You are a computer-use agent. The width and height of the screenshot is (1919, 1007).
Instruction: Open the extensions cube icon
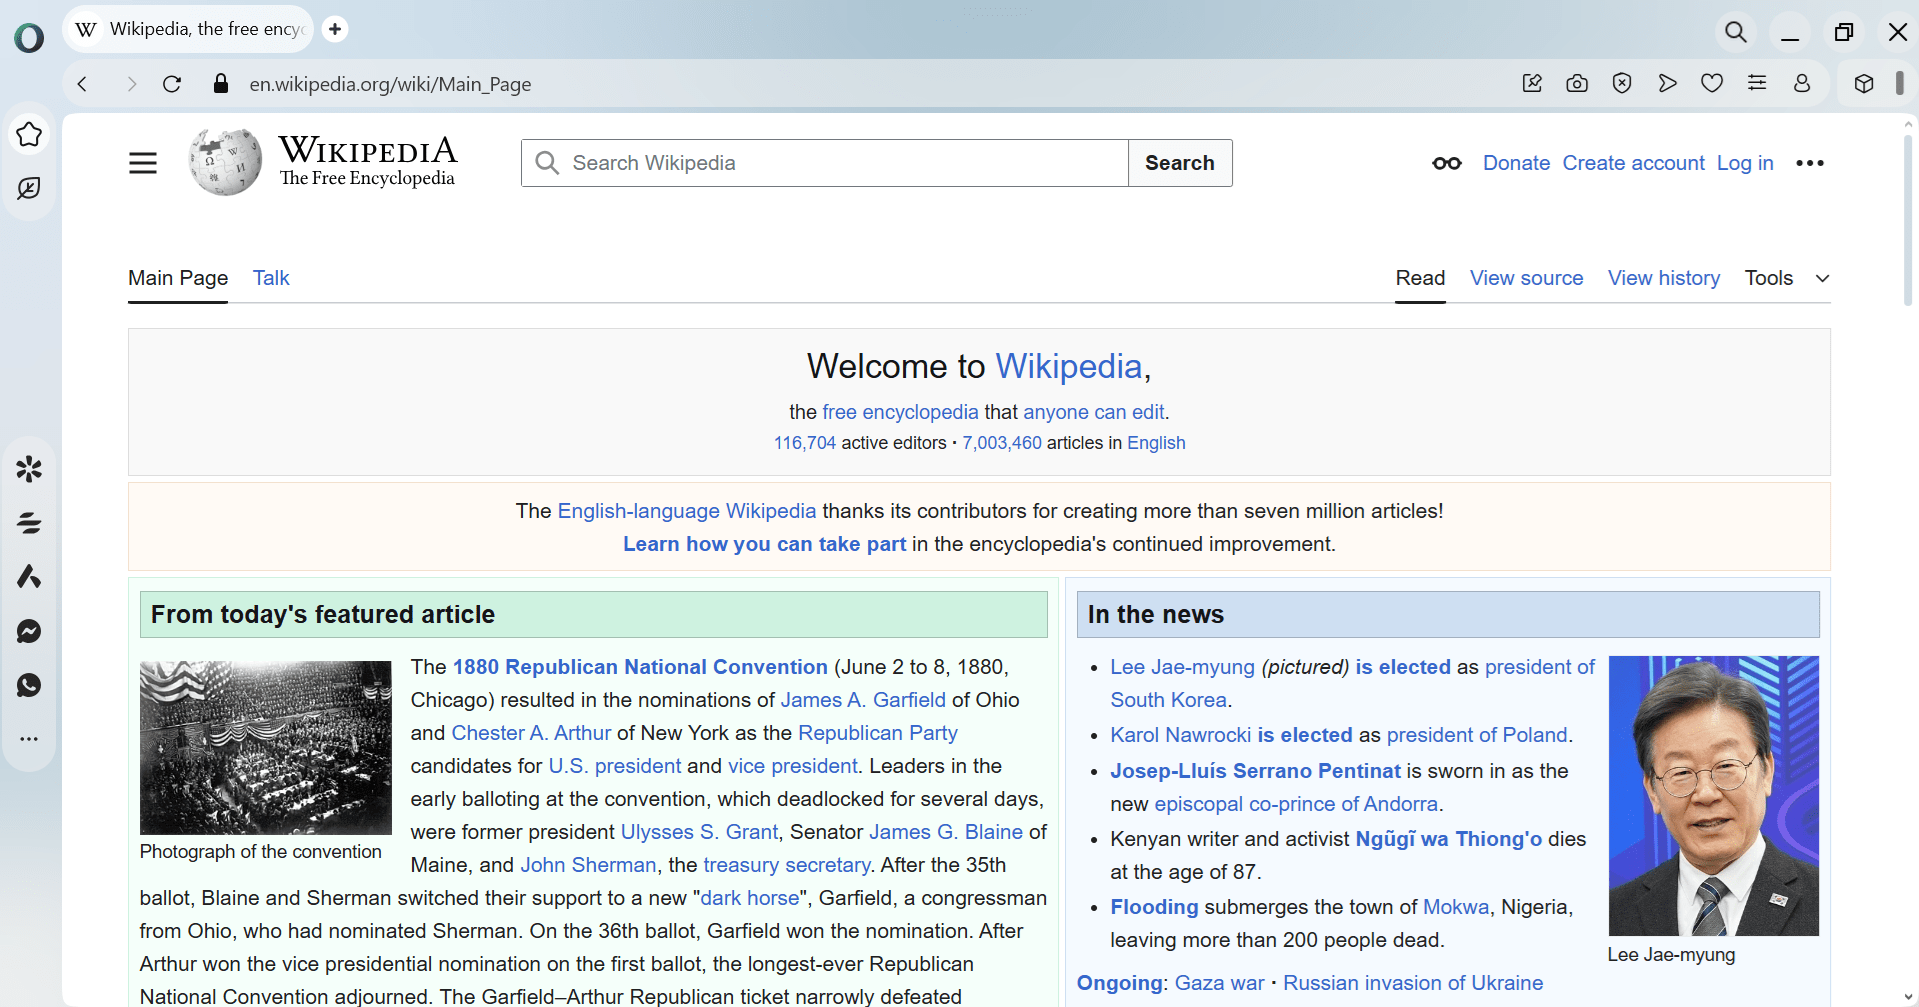tap(1864, 84)
